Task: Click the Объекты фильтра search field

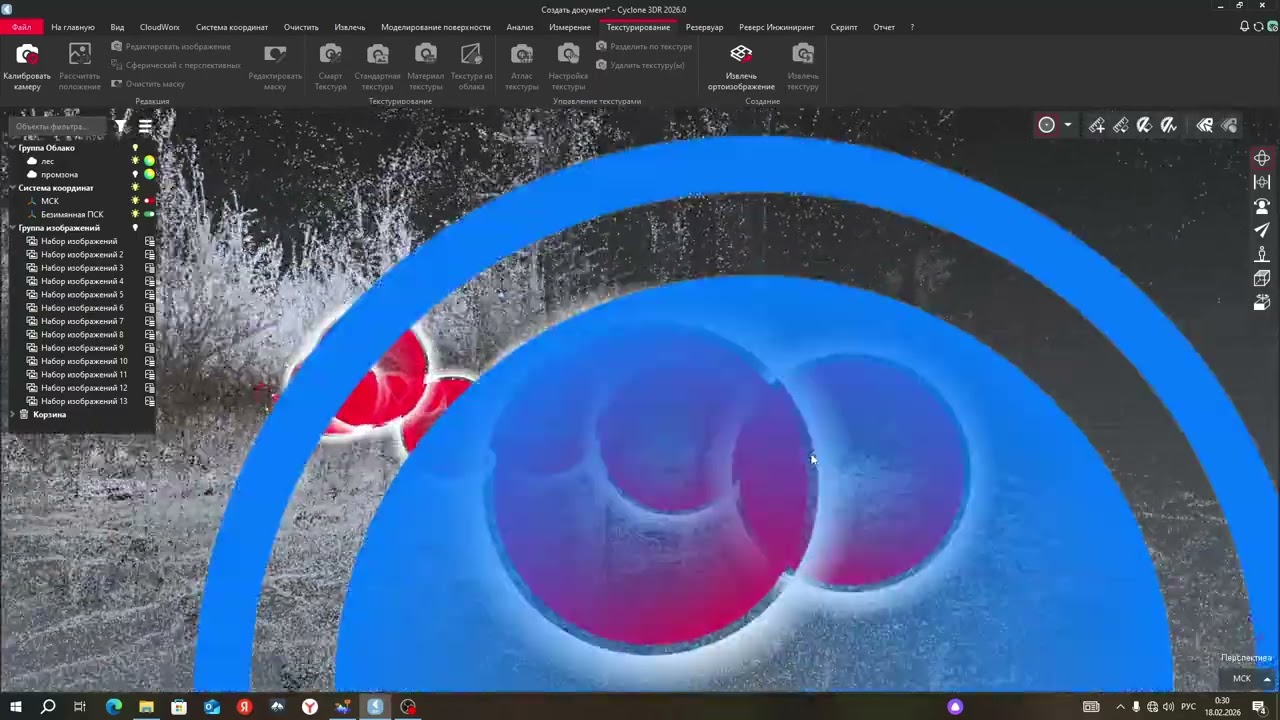Action: tap(59, 126)
